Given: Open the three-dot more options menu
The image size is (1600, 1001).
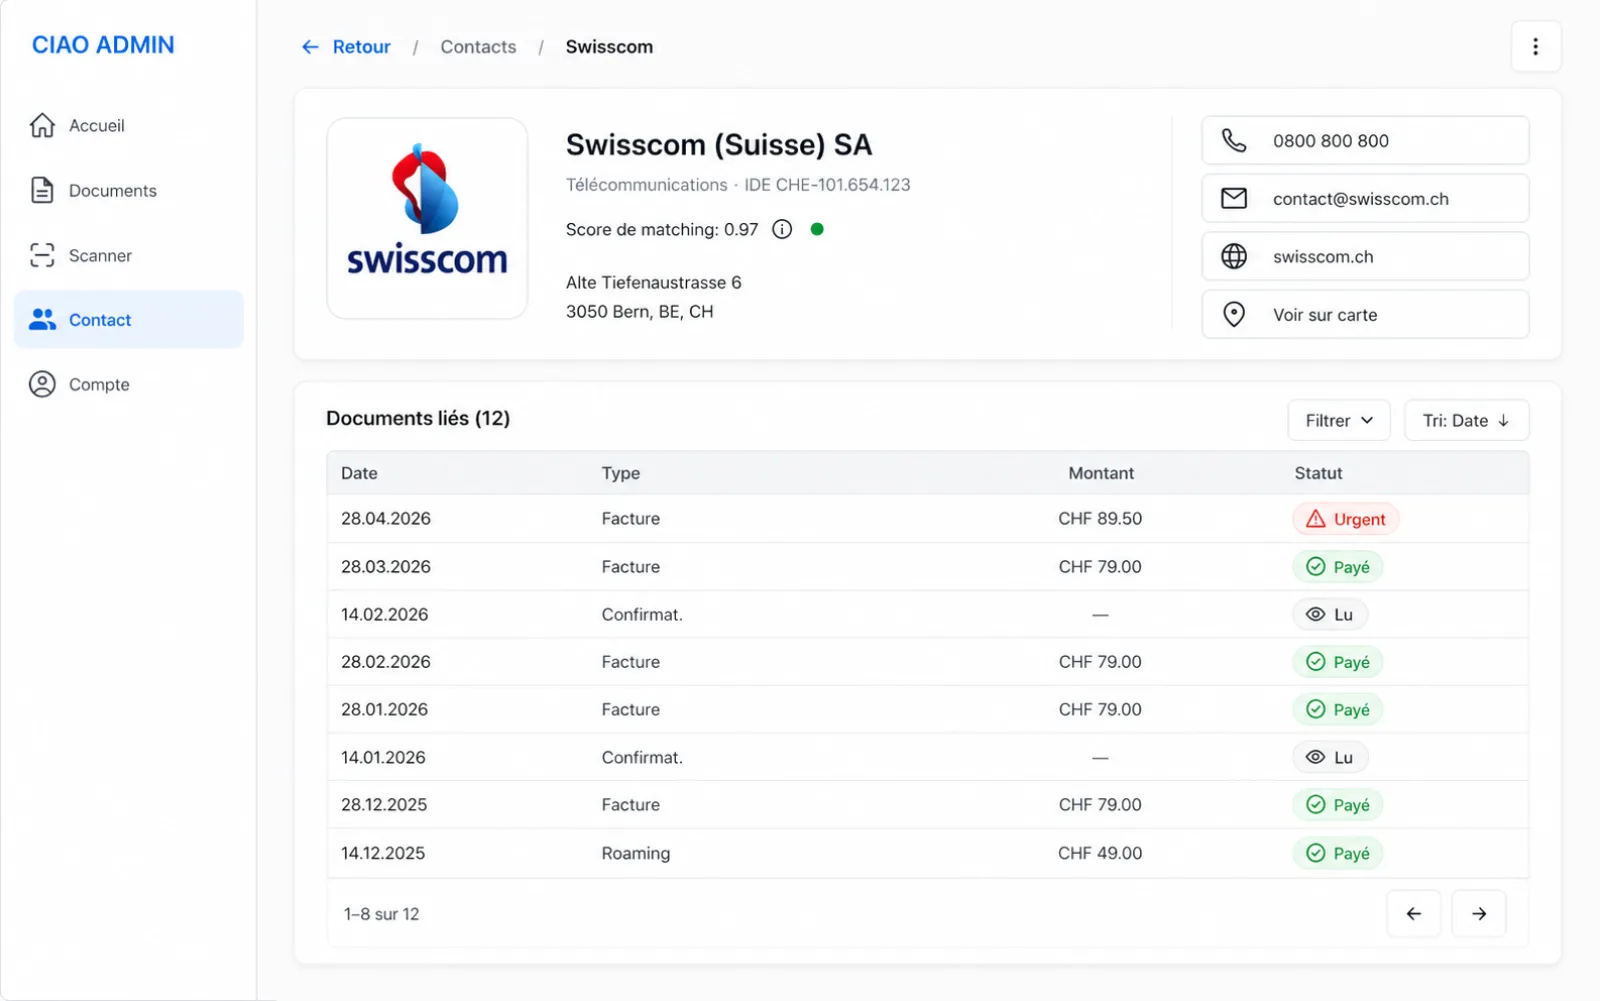Looking at the screenshot, I should pyautogui.click(x=1536, y=47).
